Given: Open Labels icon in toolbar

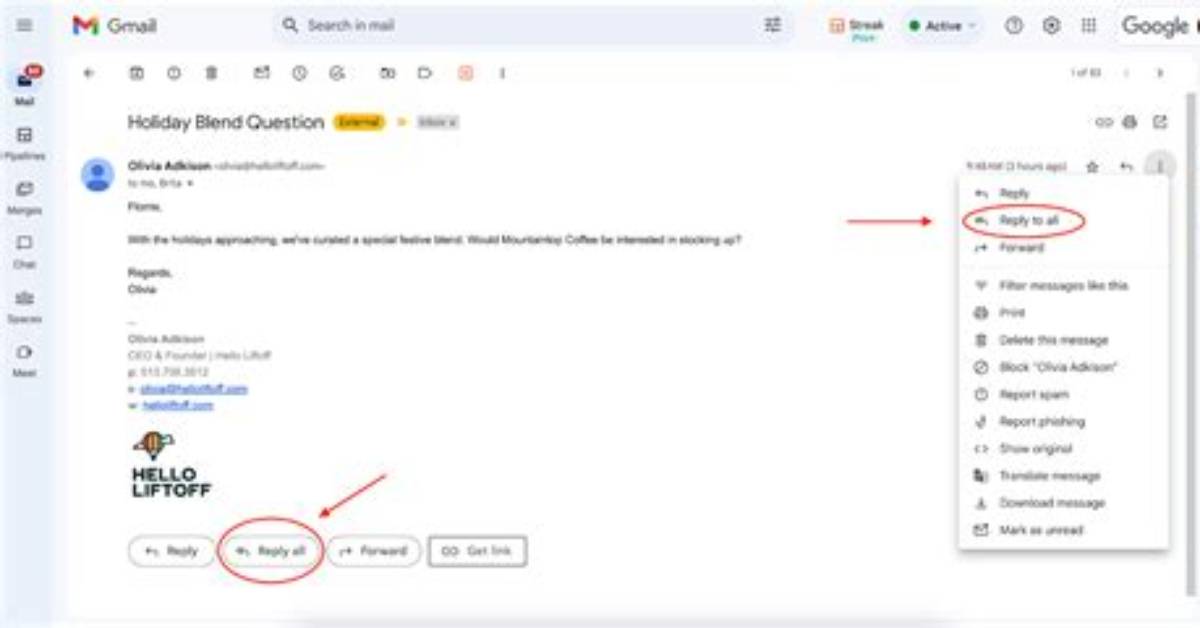Looking at the screenshot, I should 425,73.
